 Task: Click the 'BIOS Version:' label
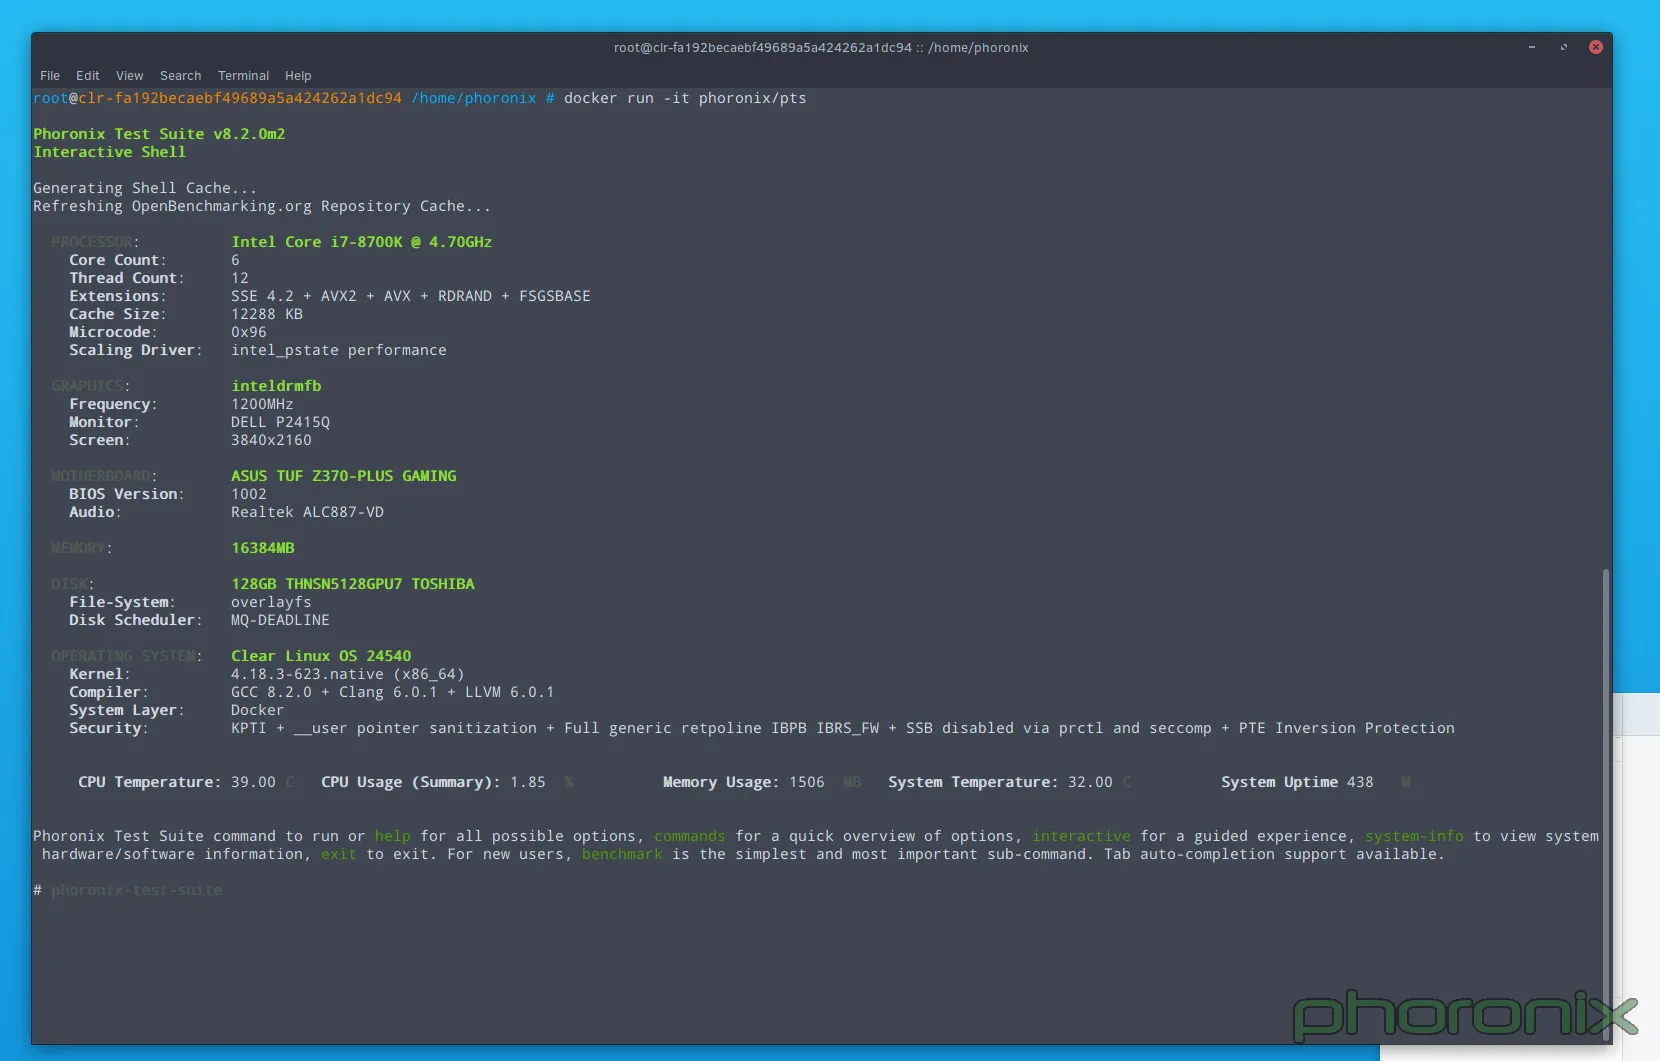(127, 494)
